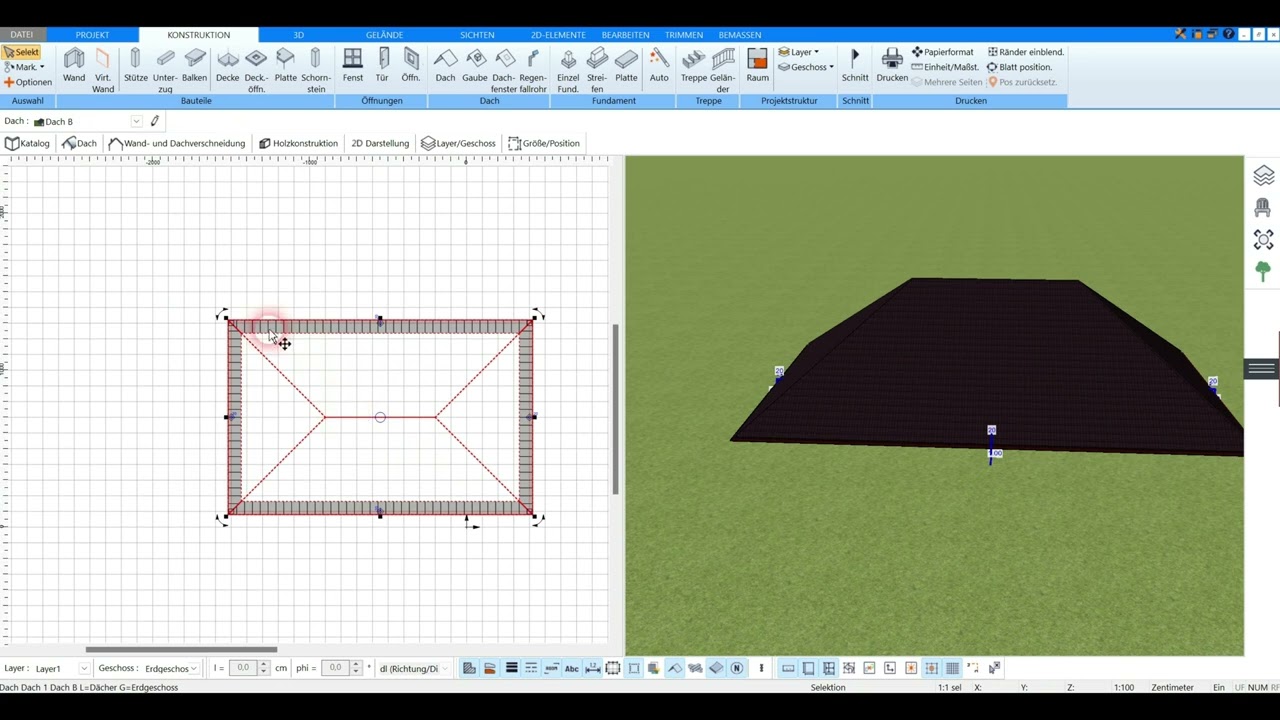Open the Mark. dropdown
This screenshot has width=1280, height=720.
pos(25,67)
